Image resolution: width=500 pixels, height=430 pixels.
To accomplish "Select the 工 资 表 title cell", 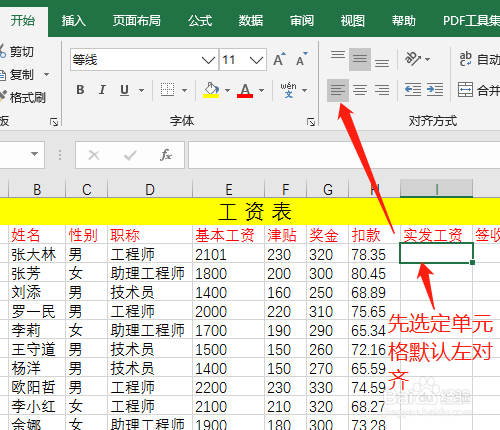I will point(250,212).
